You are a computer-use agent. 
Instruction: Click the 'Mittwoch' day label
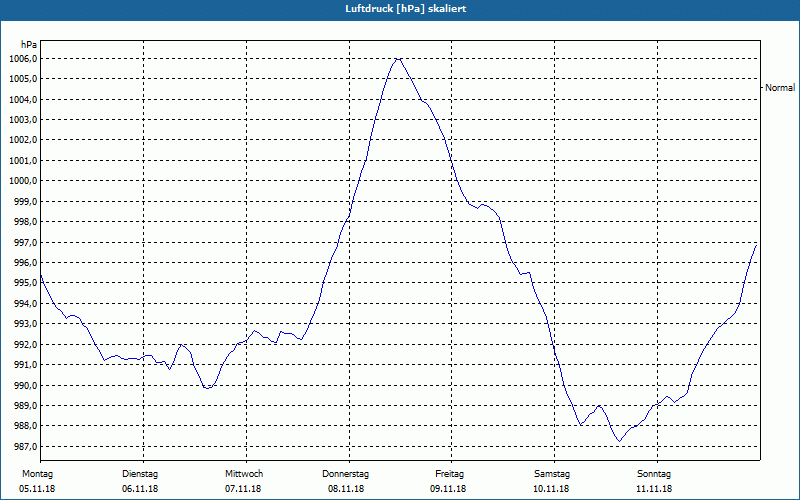click(x=244, y=474)
